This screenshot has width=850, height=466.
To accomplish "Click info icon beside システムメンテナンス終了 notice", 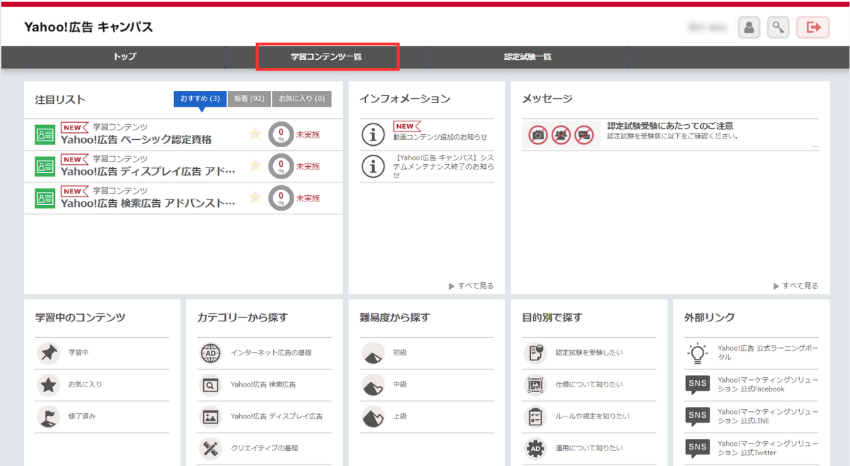I will click(x=373, y=166).
